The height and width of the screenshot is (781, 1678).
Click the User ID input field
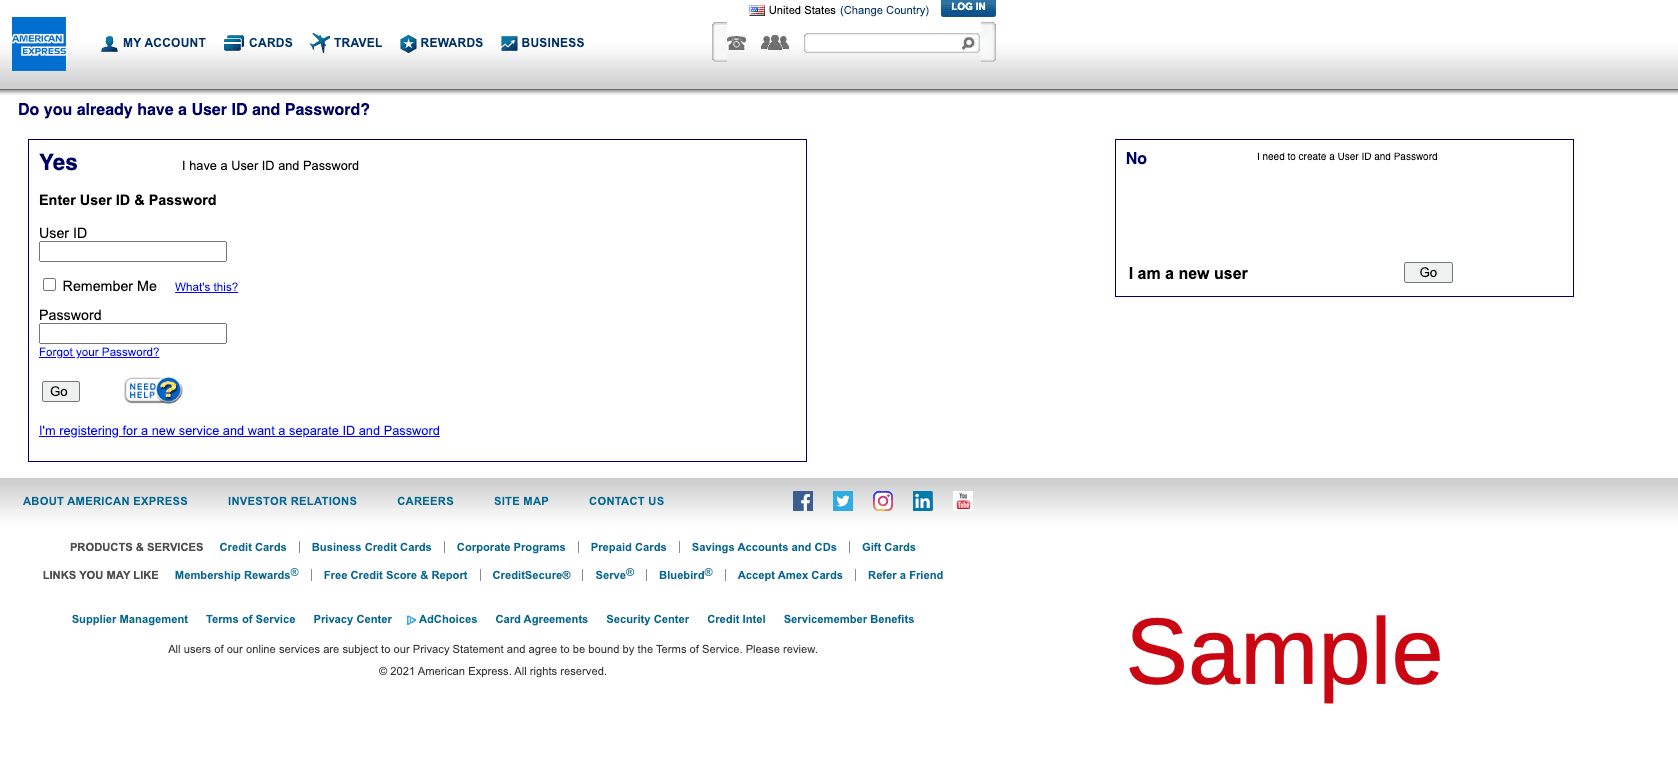[133, 251]
